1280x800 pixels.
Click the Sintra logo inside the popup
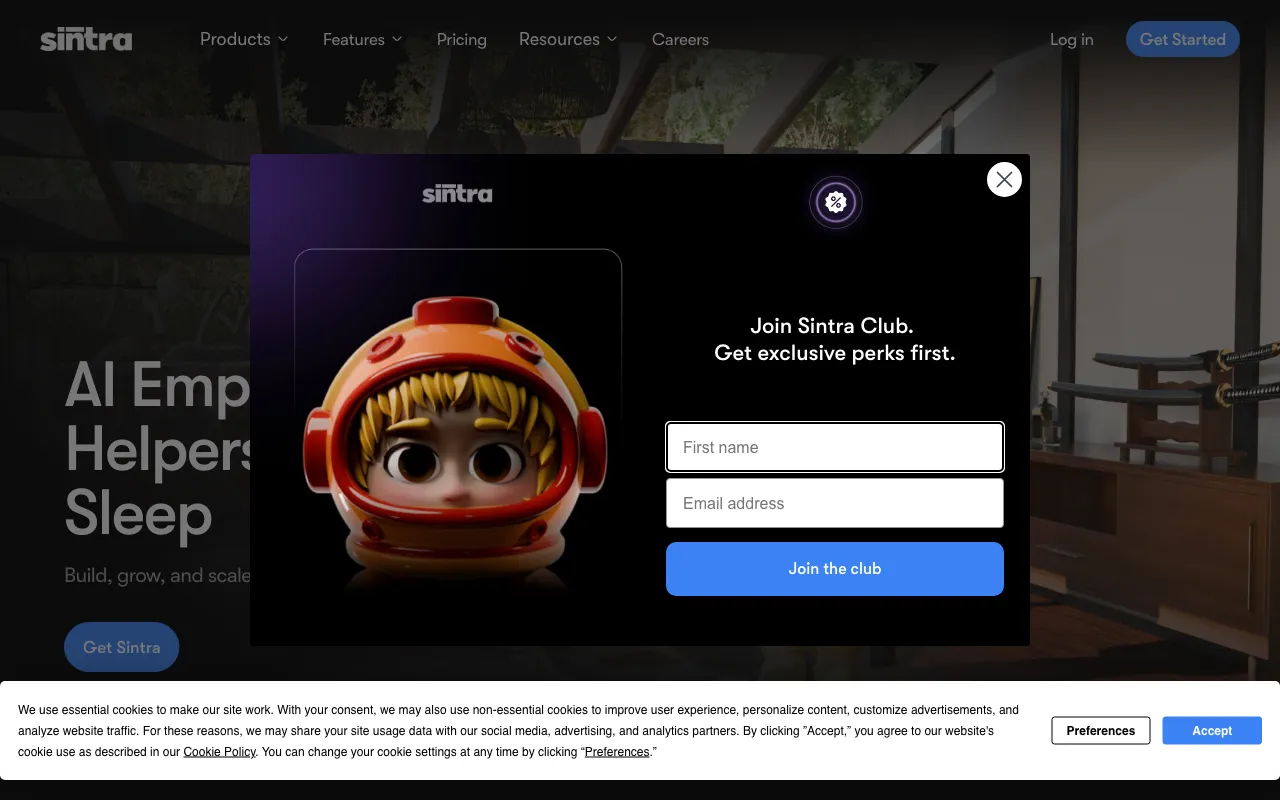click(457, 193)
